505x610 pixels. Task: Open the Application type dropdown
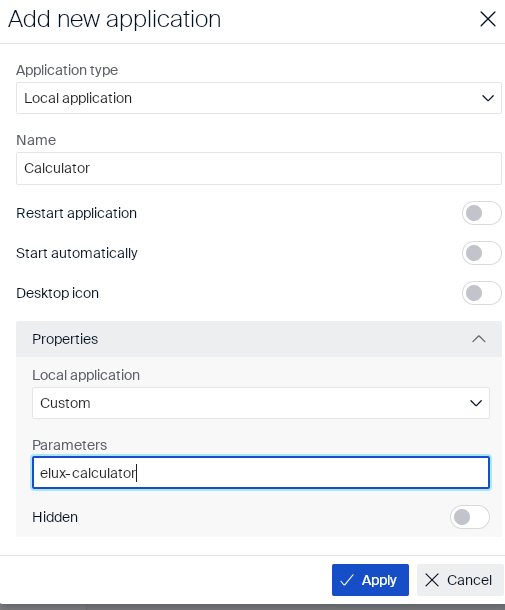(259, 98)
